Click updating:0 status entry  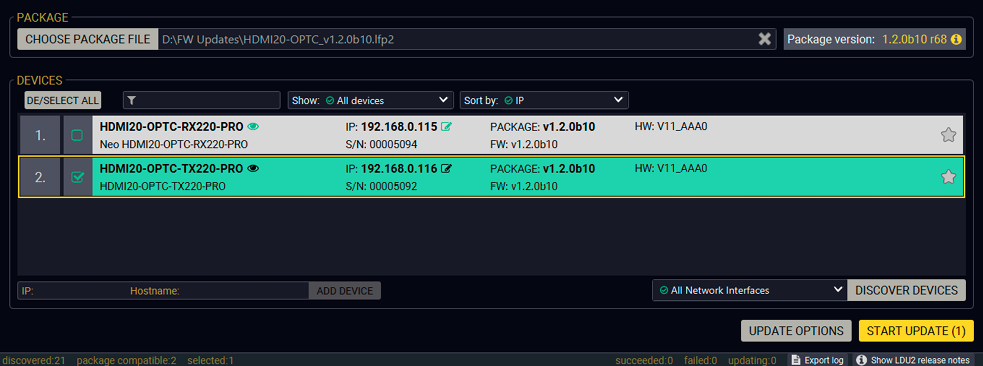pyautogui.click(x=752, y=360)
